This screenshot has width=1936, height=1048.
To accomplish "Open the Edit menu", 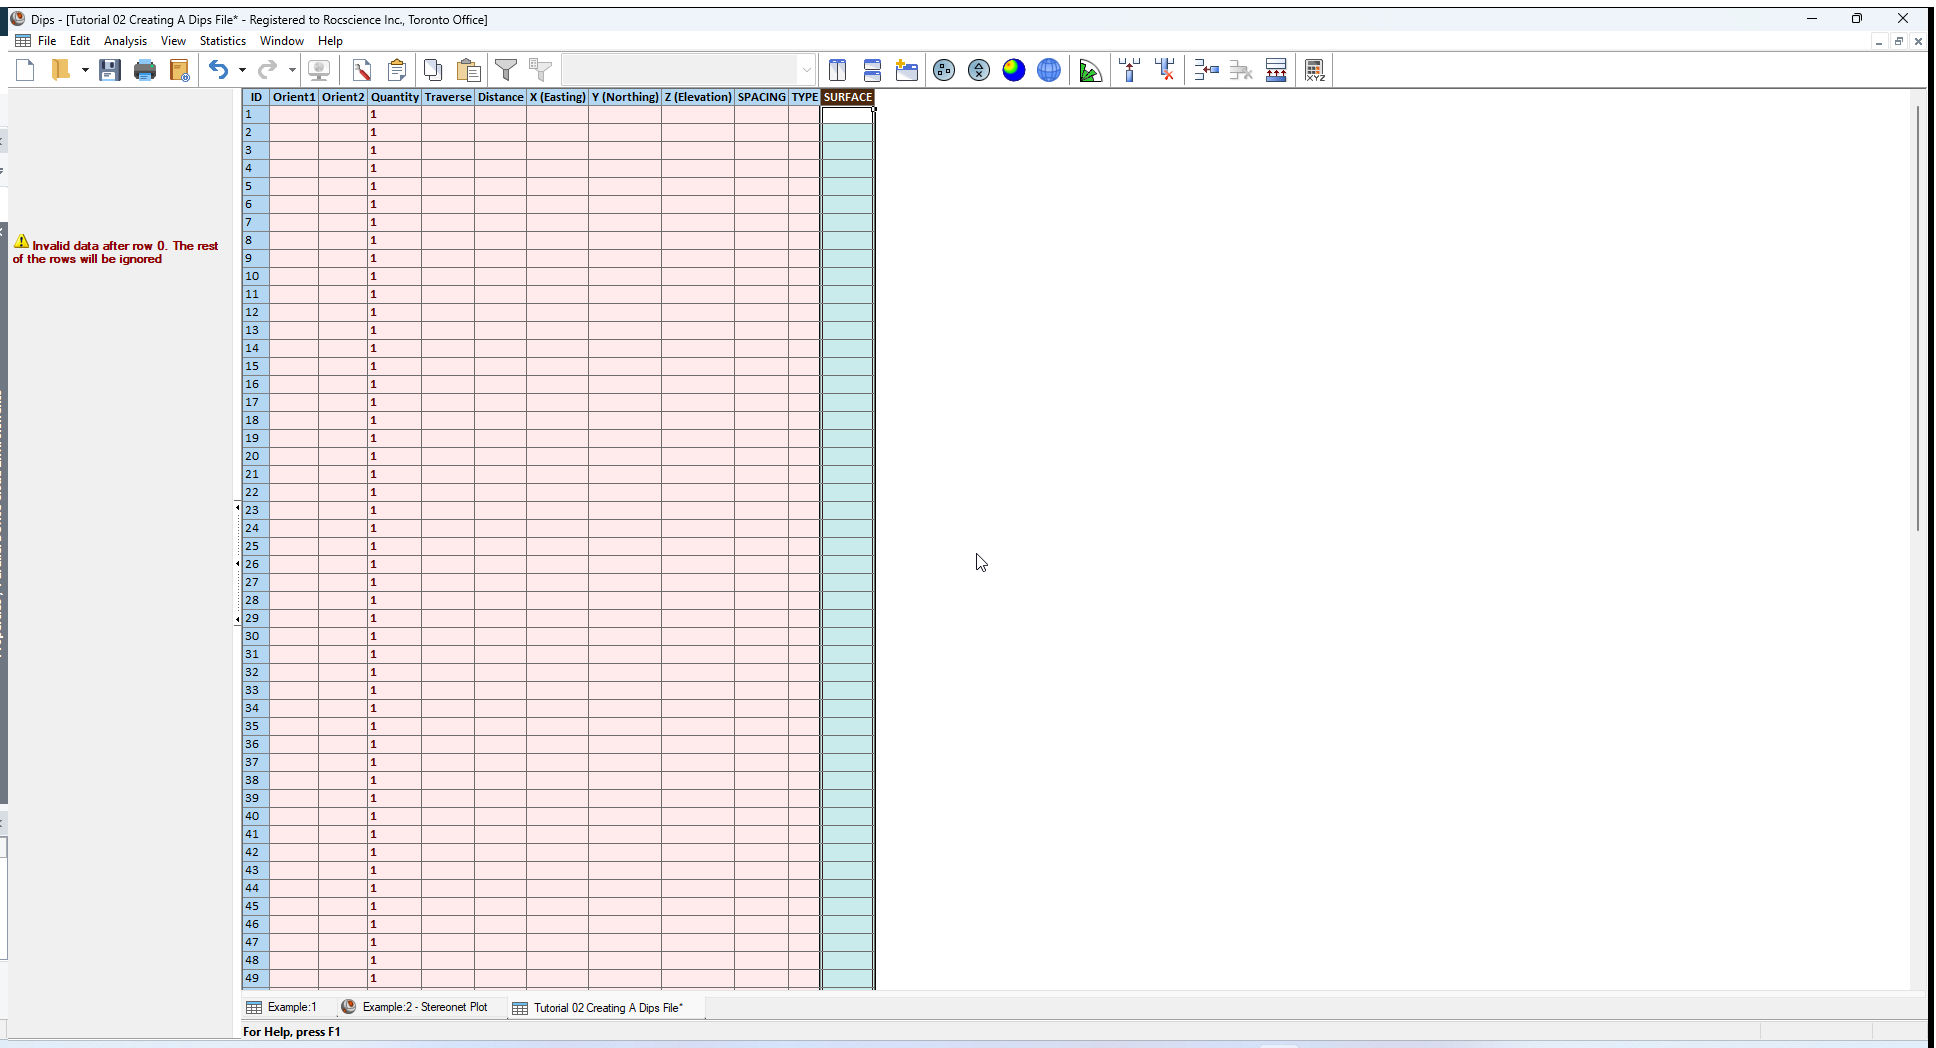I will (80, 41).
